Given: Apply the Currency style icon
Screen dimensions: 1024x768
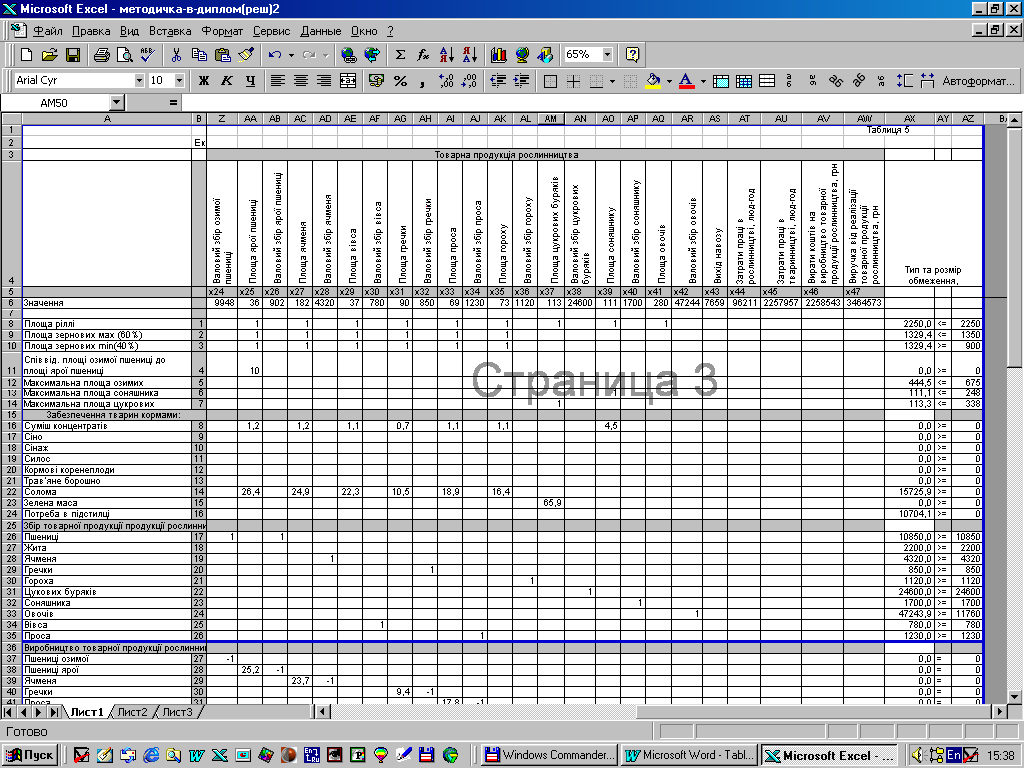Looking at the screenshot, I should click(377, 81).
